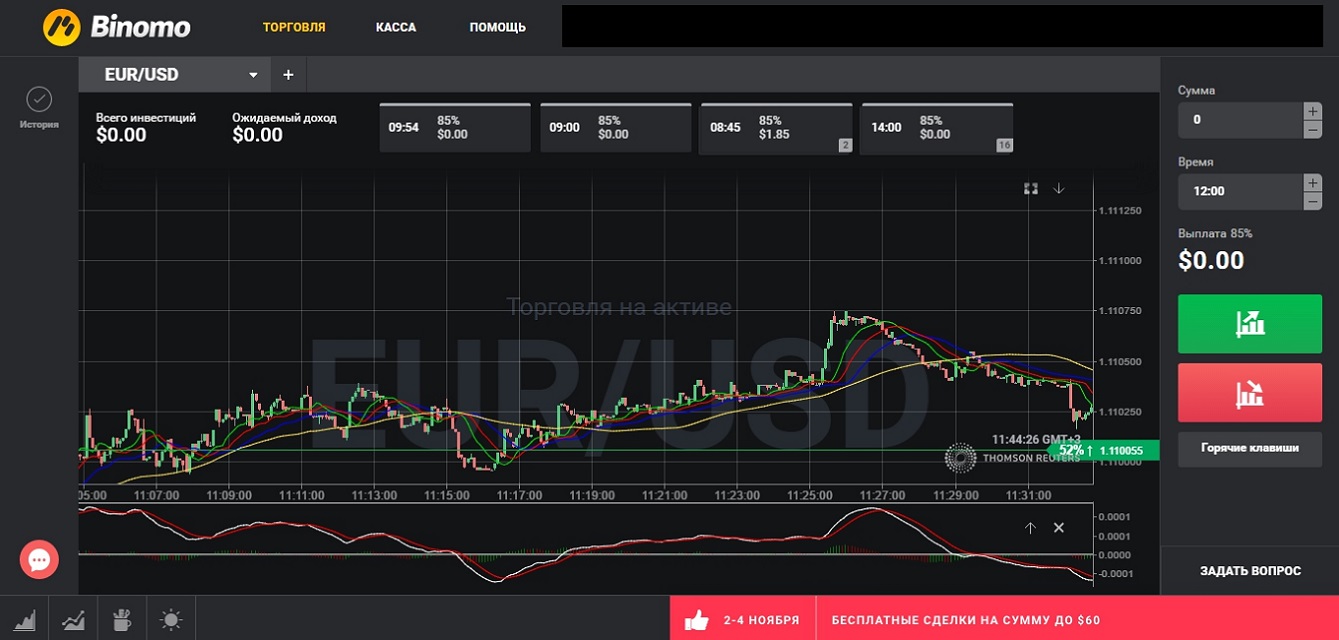Select the 09:00 expiry tile
Viewport: 1339px width, 640px height.
point(616,128)
